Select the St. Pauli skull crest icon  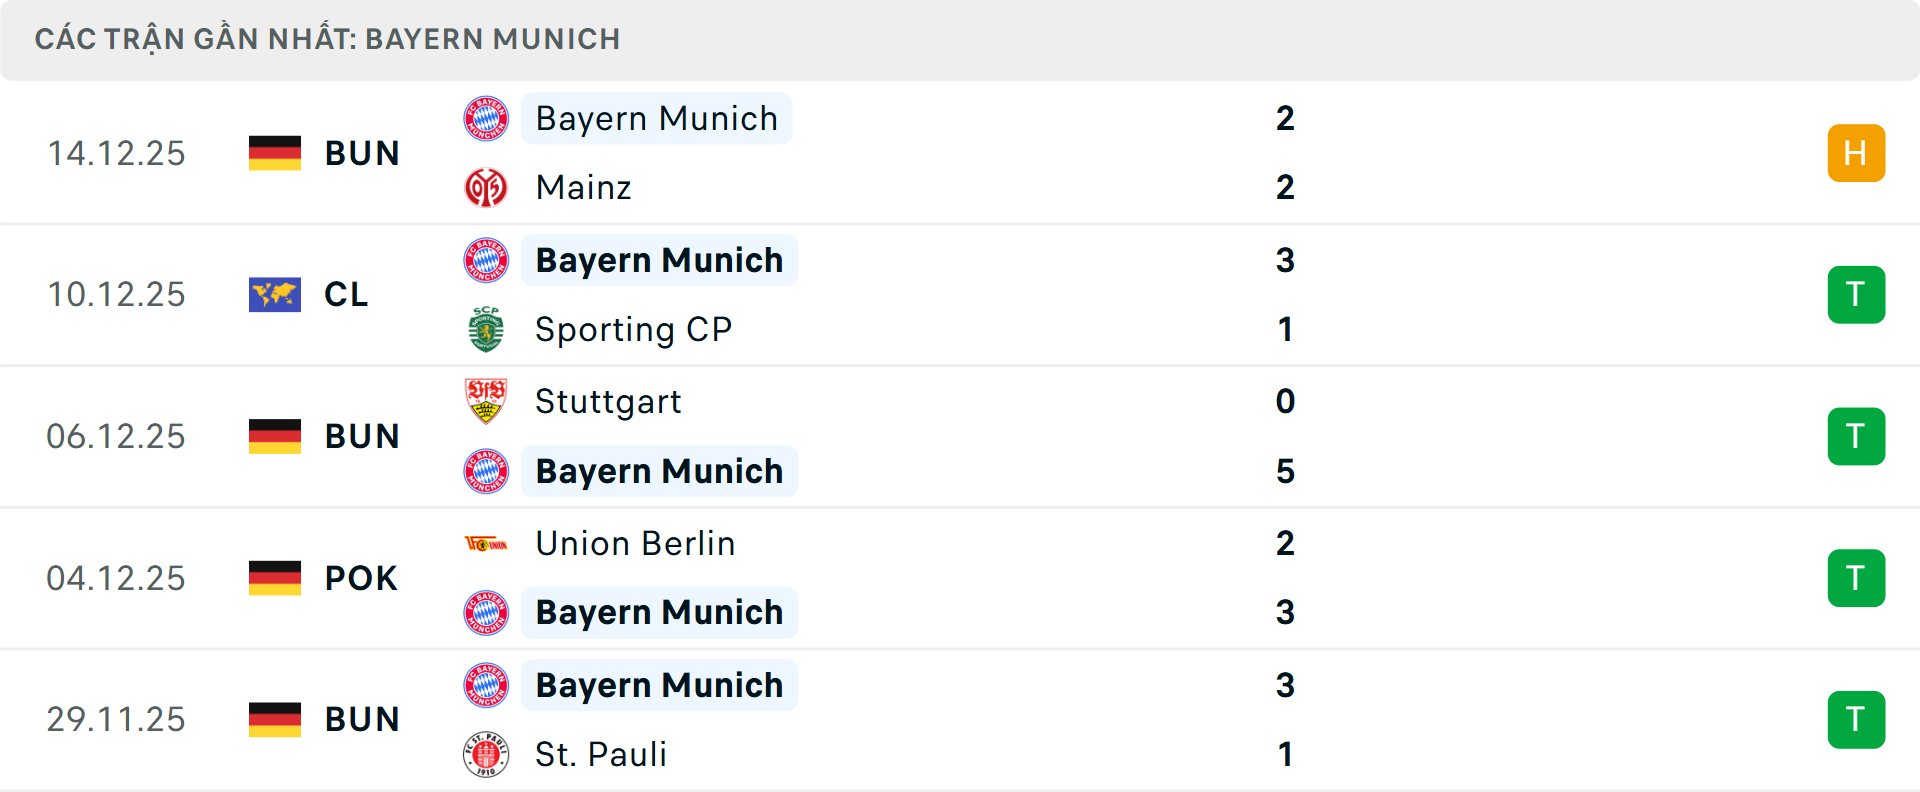coord(487,755)
